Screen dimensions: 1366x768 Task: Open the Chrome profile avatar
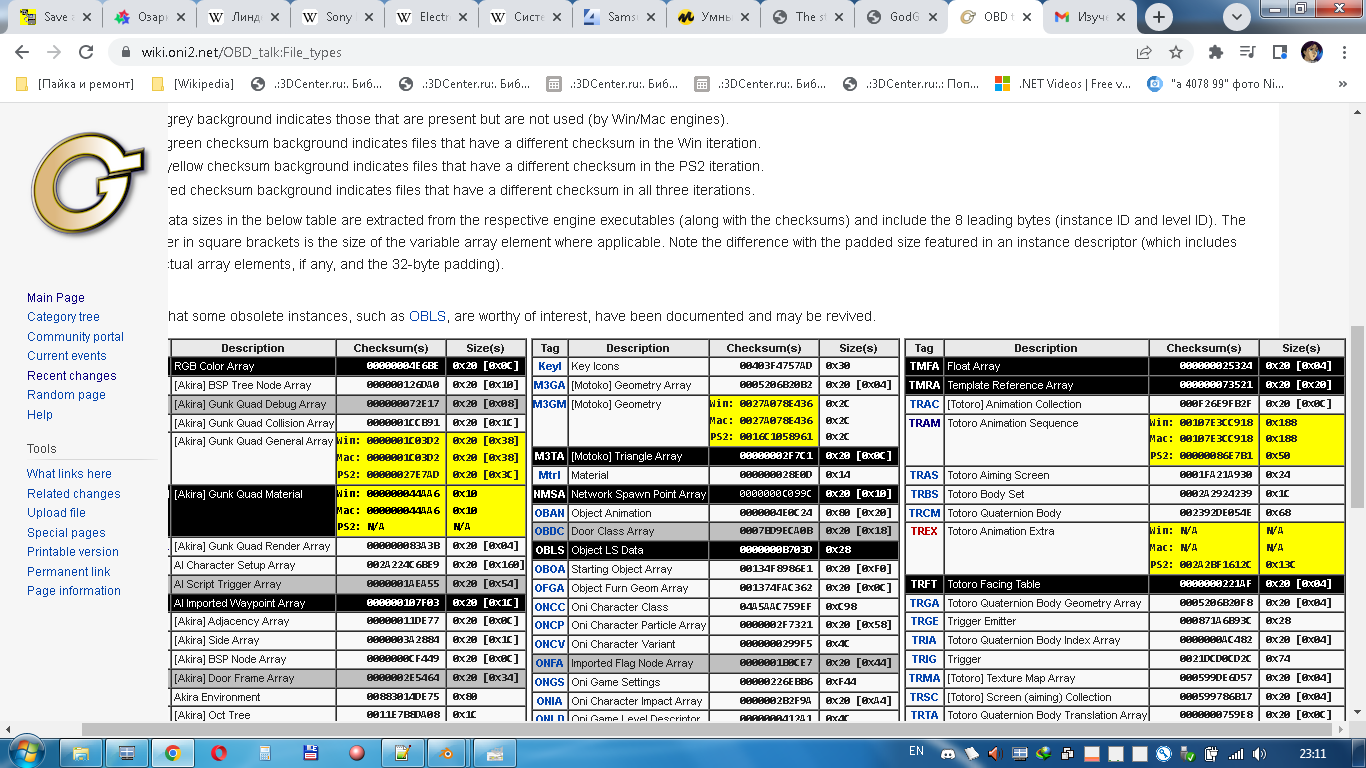[x=1311, y=52]
